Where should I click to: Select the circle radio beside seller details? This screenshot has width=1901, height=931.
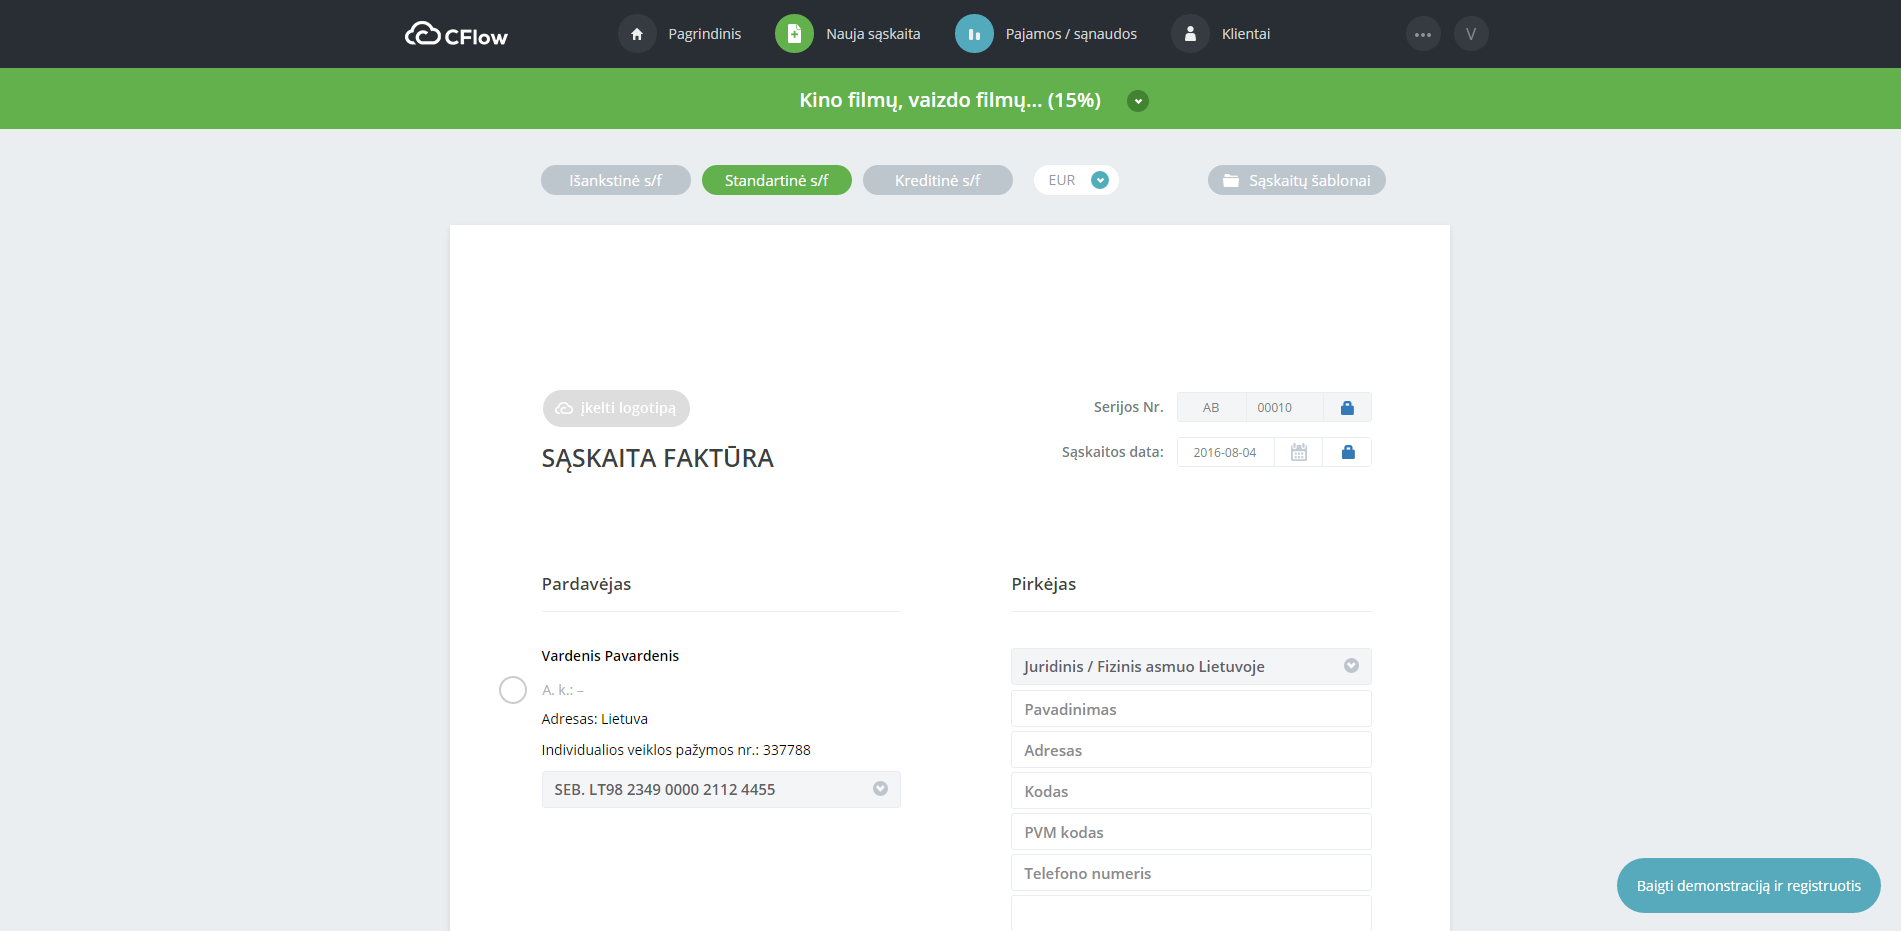[513, 690]
